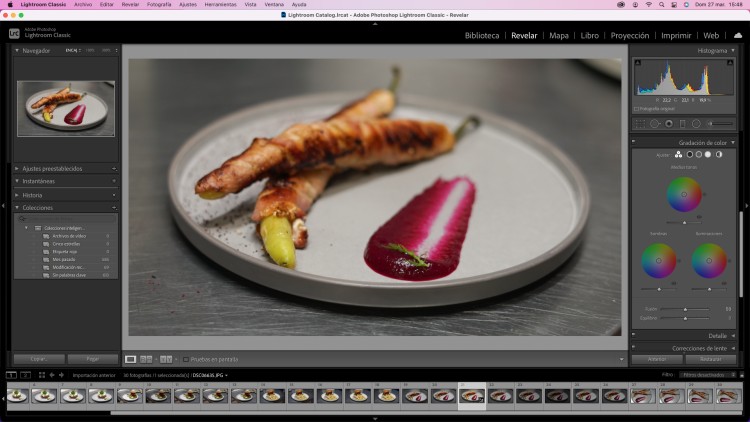The width and height of the screenshot is (750, 422).
Task: Toggle filter lock switch in filmstrip
Action: click(x=742, y=375)
